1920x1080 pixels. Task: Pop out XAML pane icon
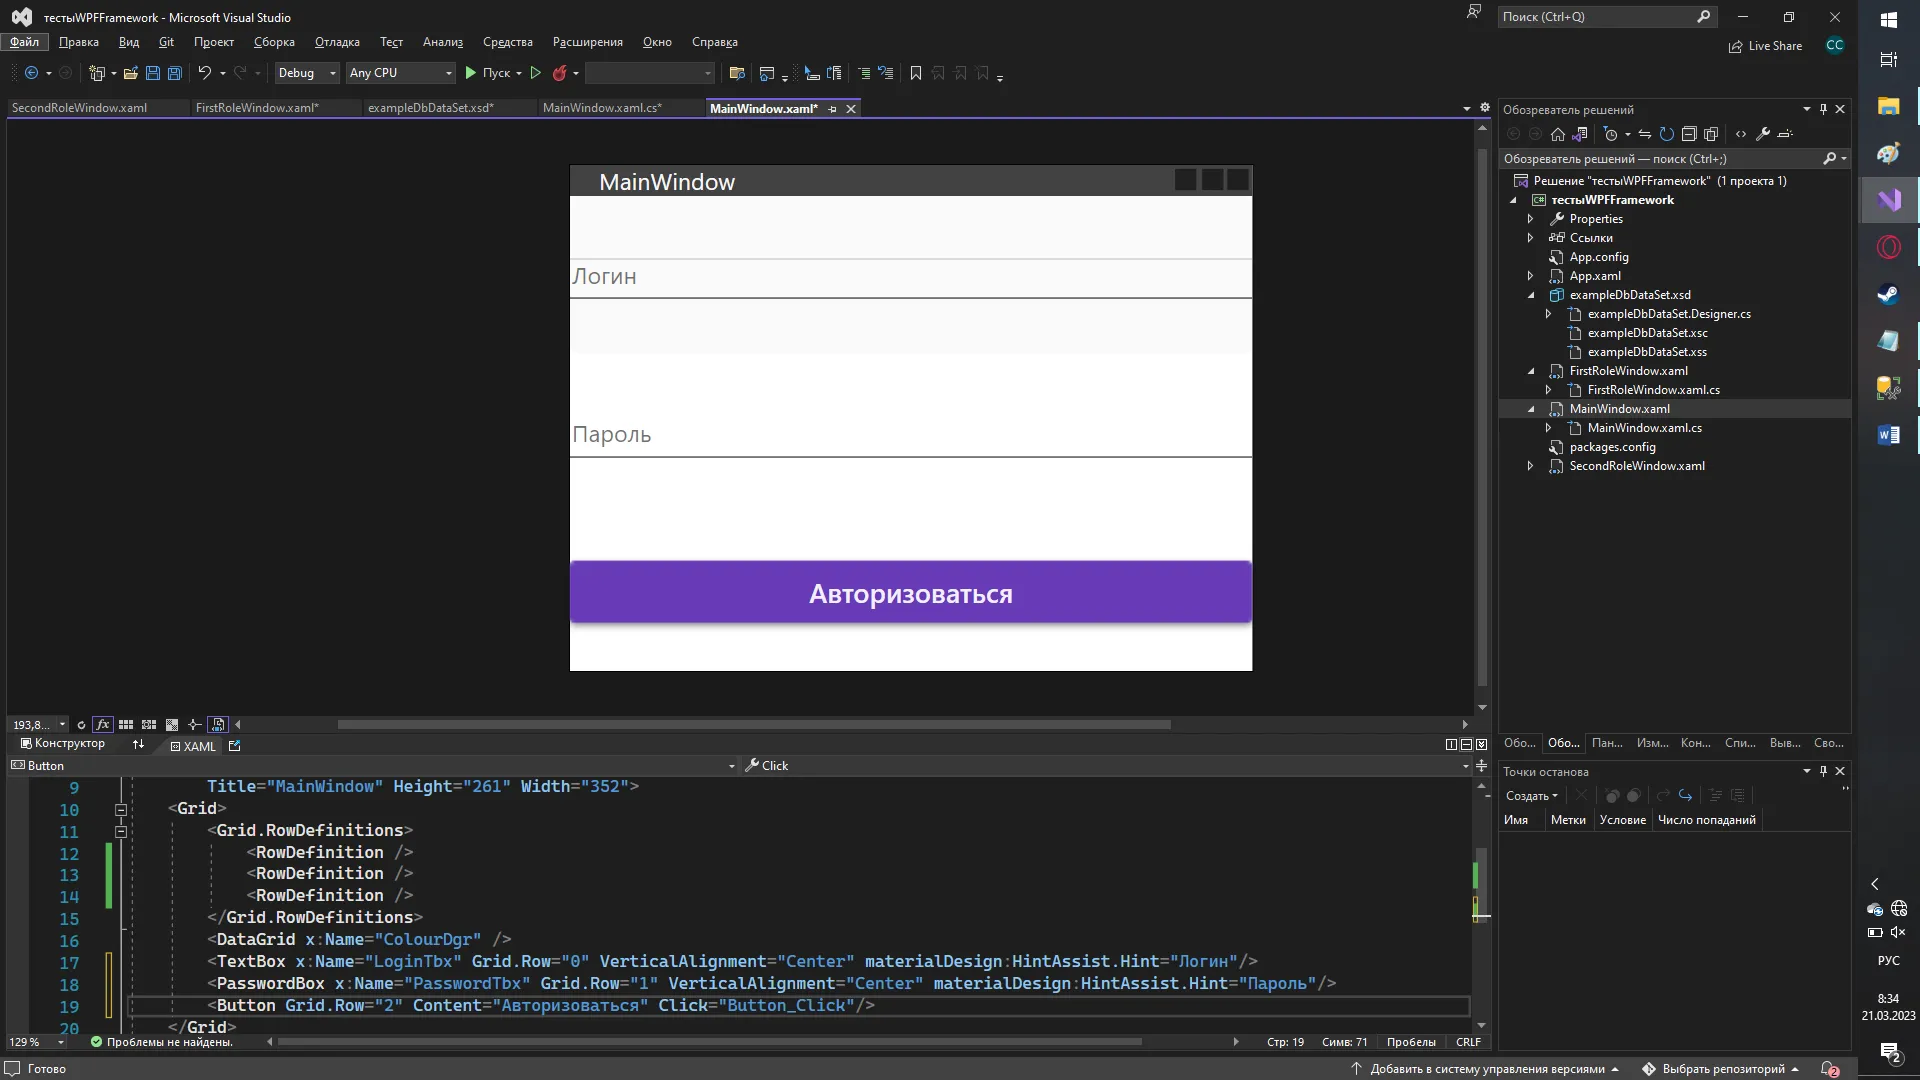point(235,745)
